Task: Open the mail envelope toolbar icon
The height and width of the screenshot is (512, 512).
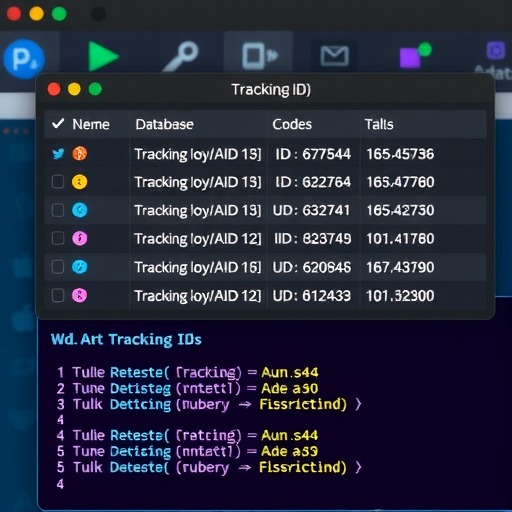Action: [334, 56]
